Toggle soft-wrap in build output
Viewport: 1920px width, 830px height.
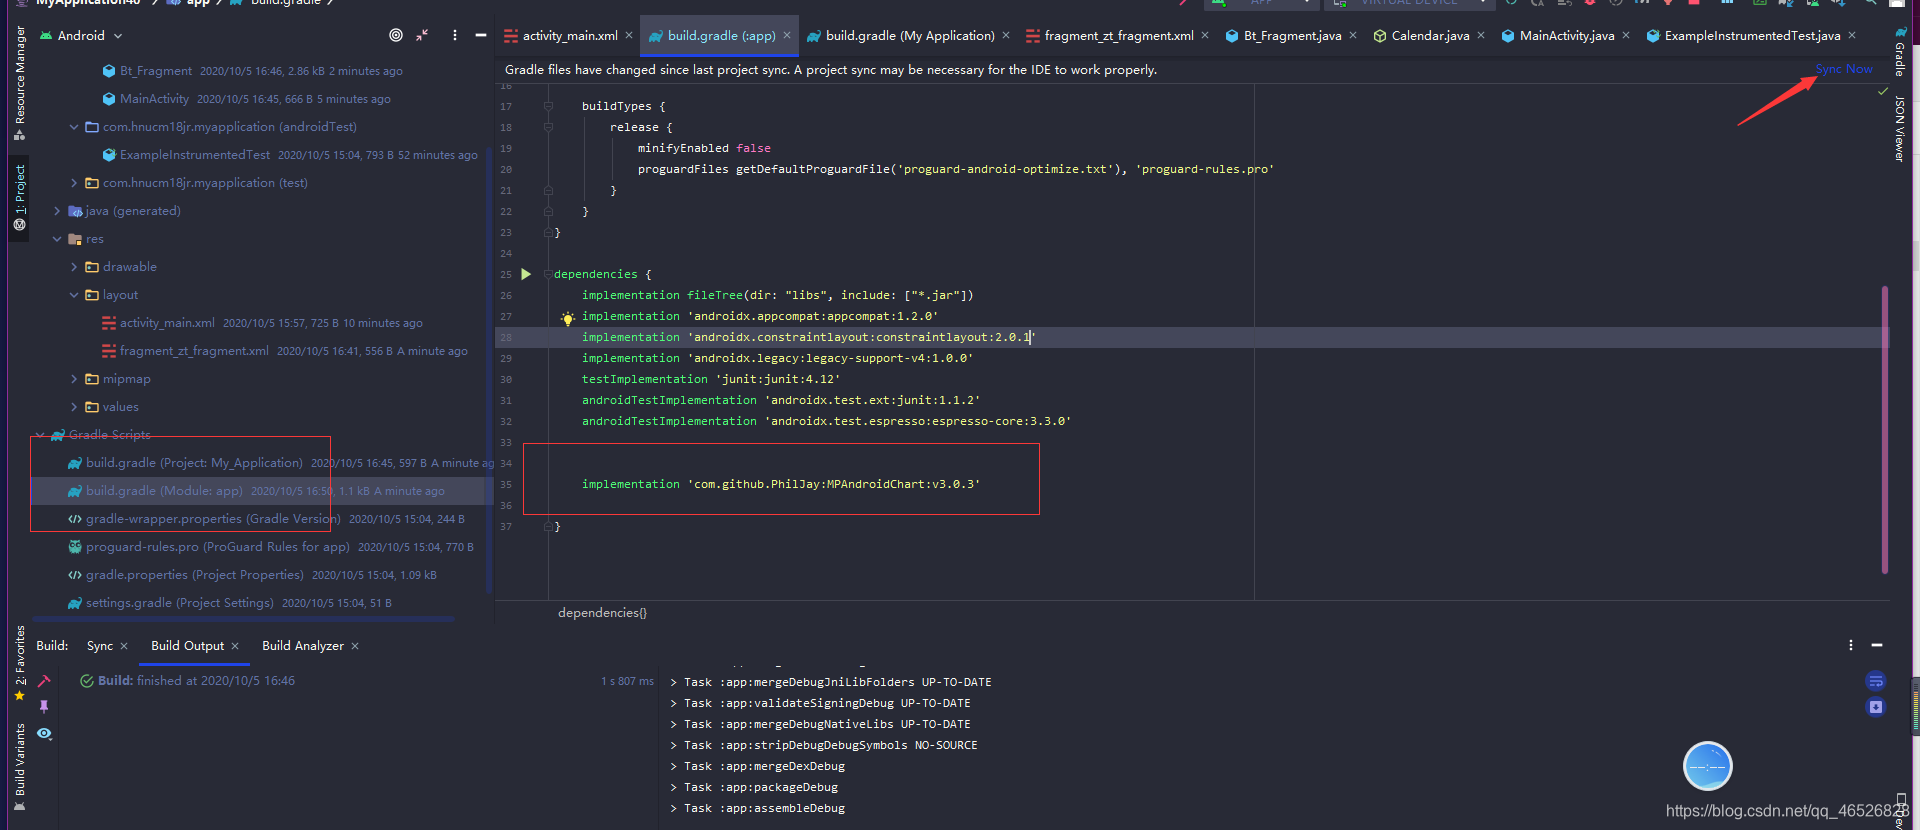pos(1876,681)
